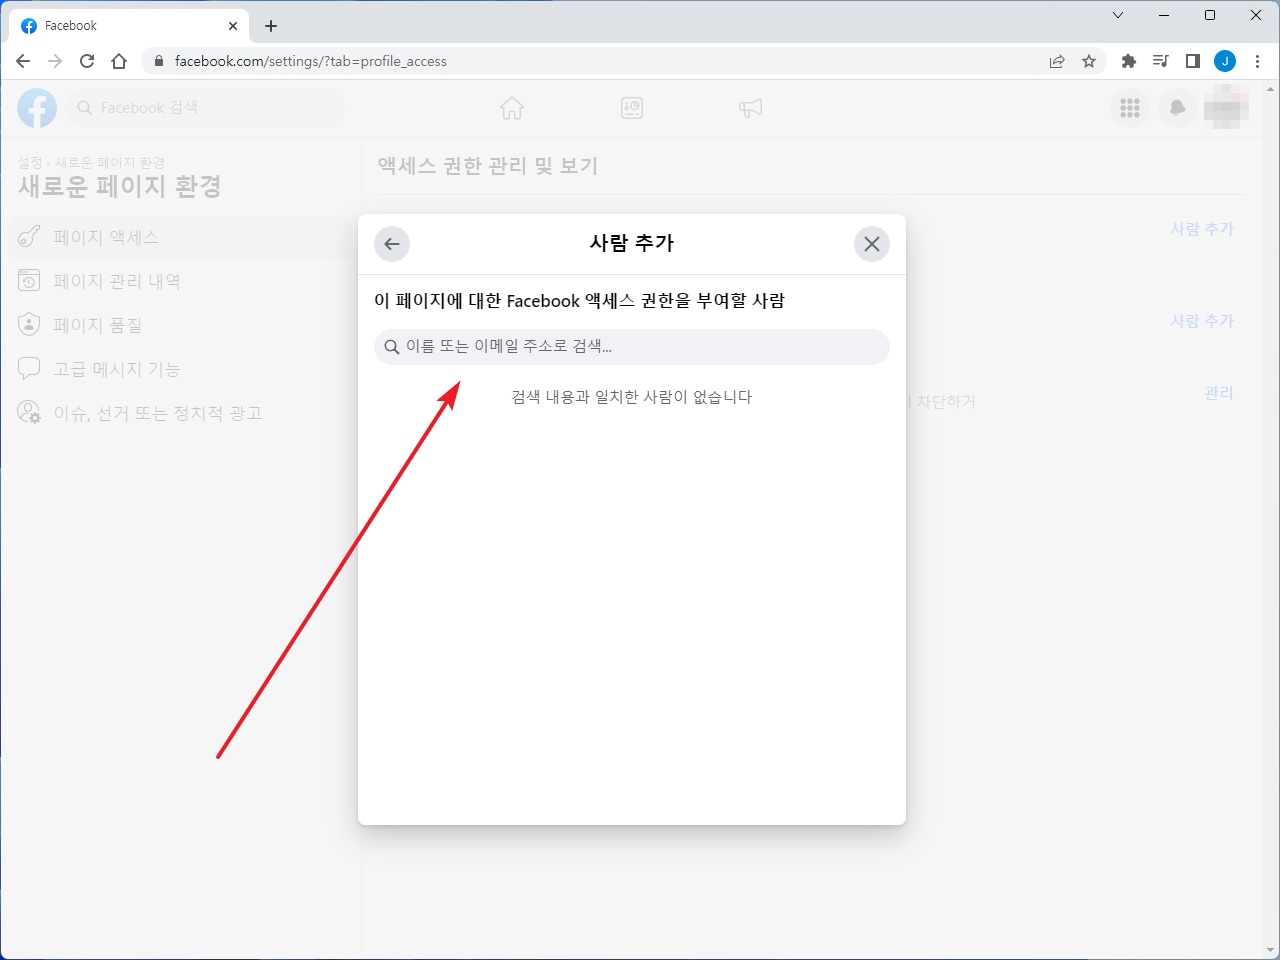1280x960 pixels.
Task: Click the upper 사람 추가 link on the right
Action: [1202, 229]
